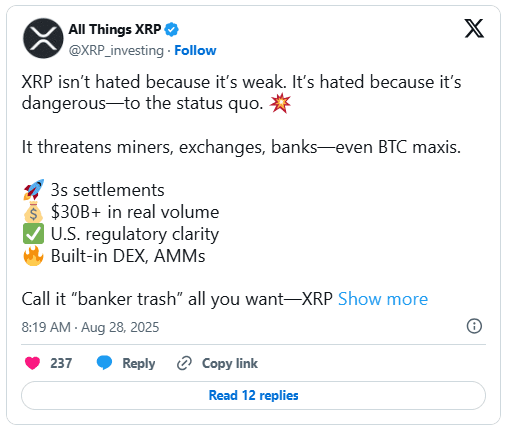The height and width of the screenshot is (431, 506).
Task: Open the @XRP_investing handle
Action: 116,51
